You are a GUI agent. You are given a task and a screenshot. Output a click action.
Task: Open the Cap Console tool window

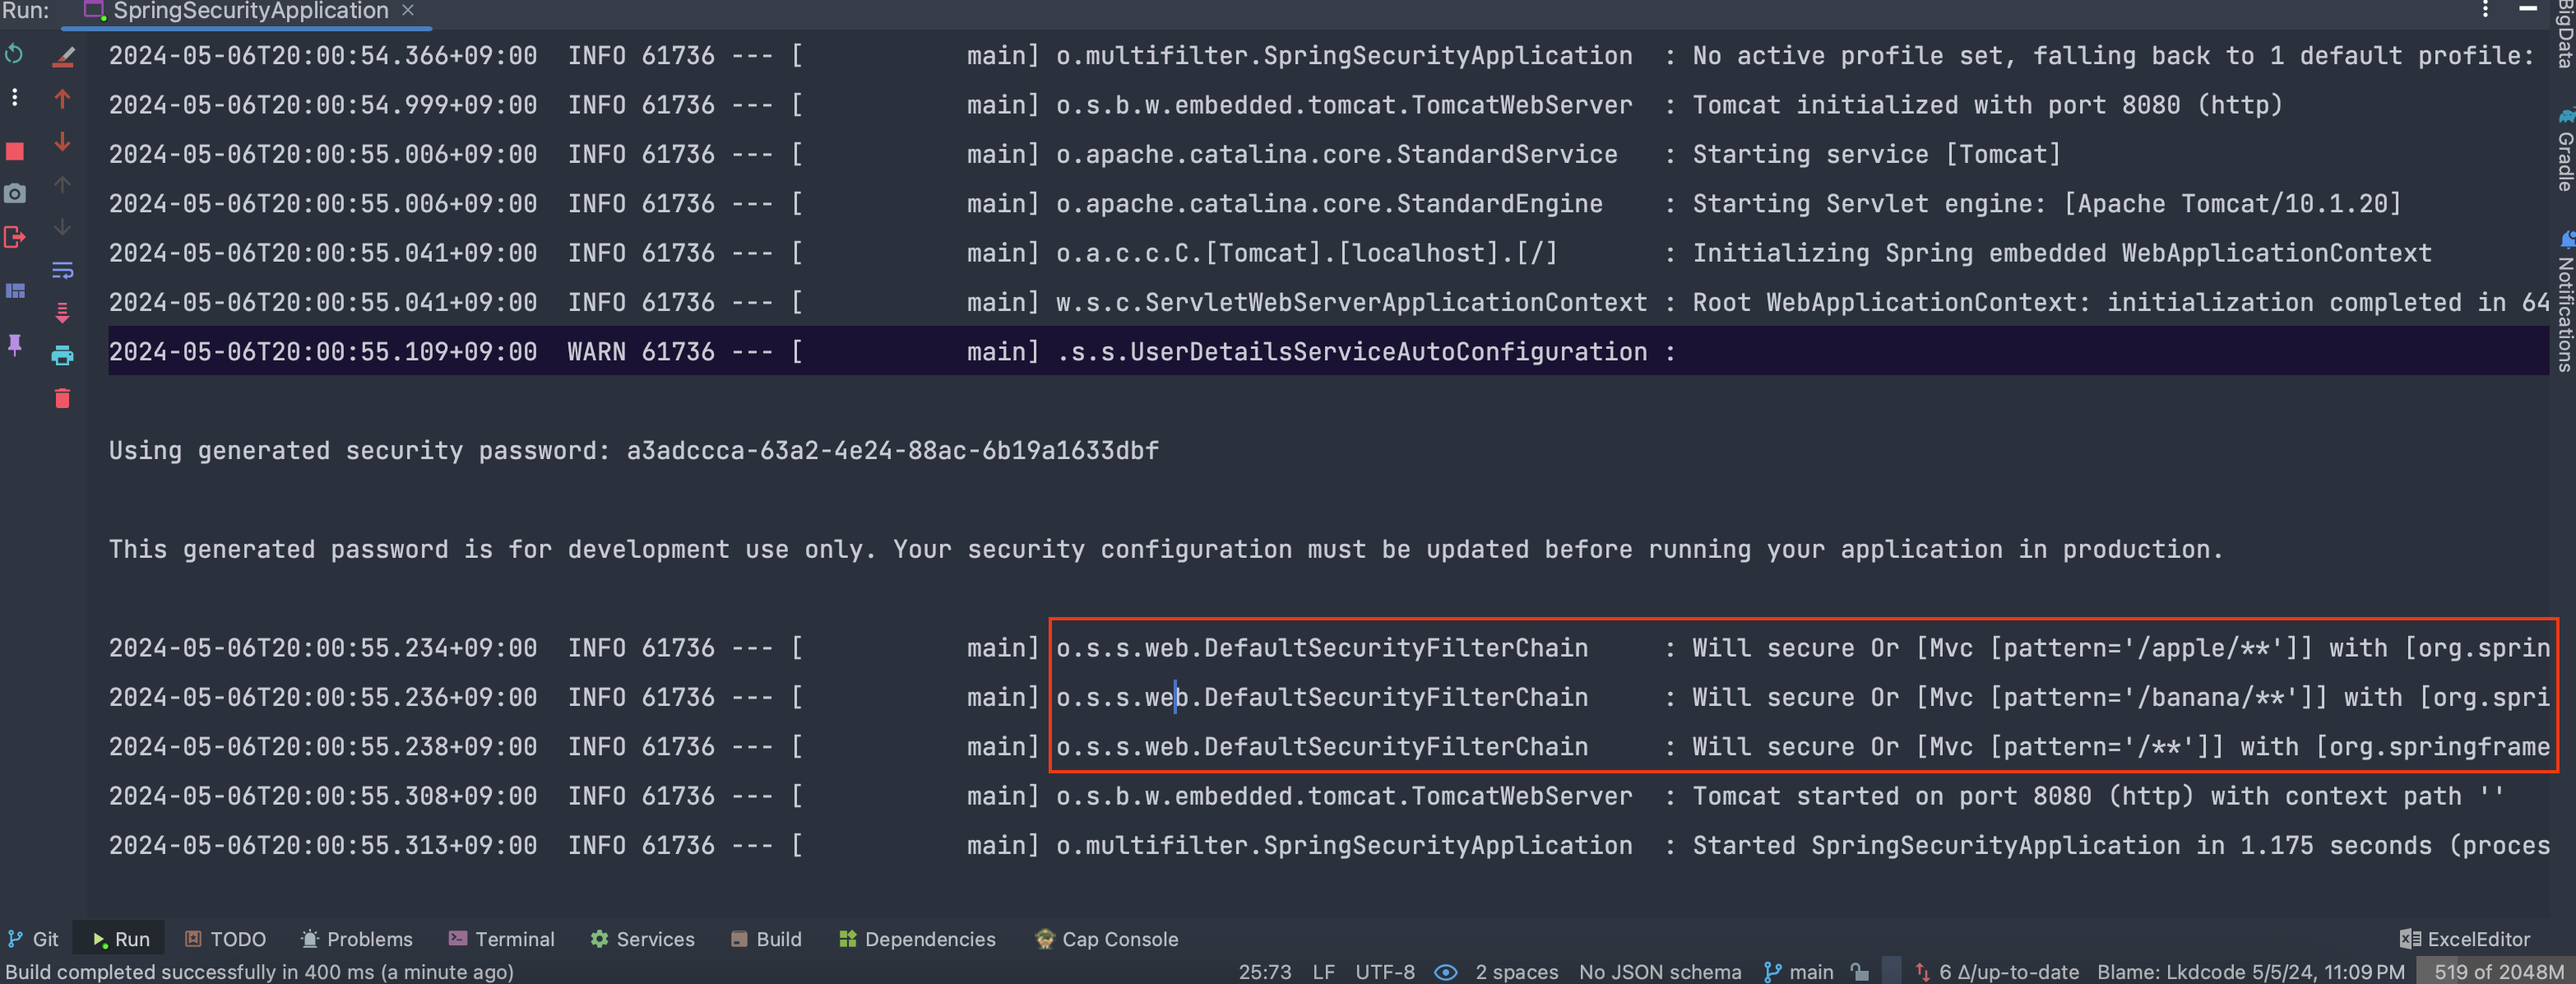1107,939
